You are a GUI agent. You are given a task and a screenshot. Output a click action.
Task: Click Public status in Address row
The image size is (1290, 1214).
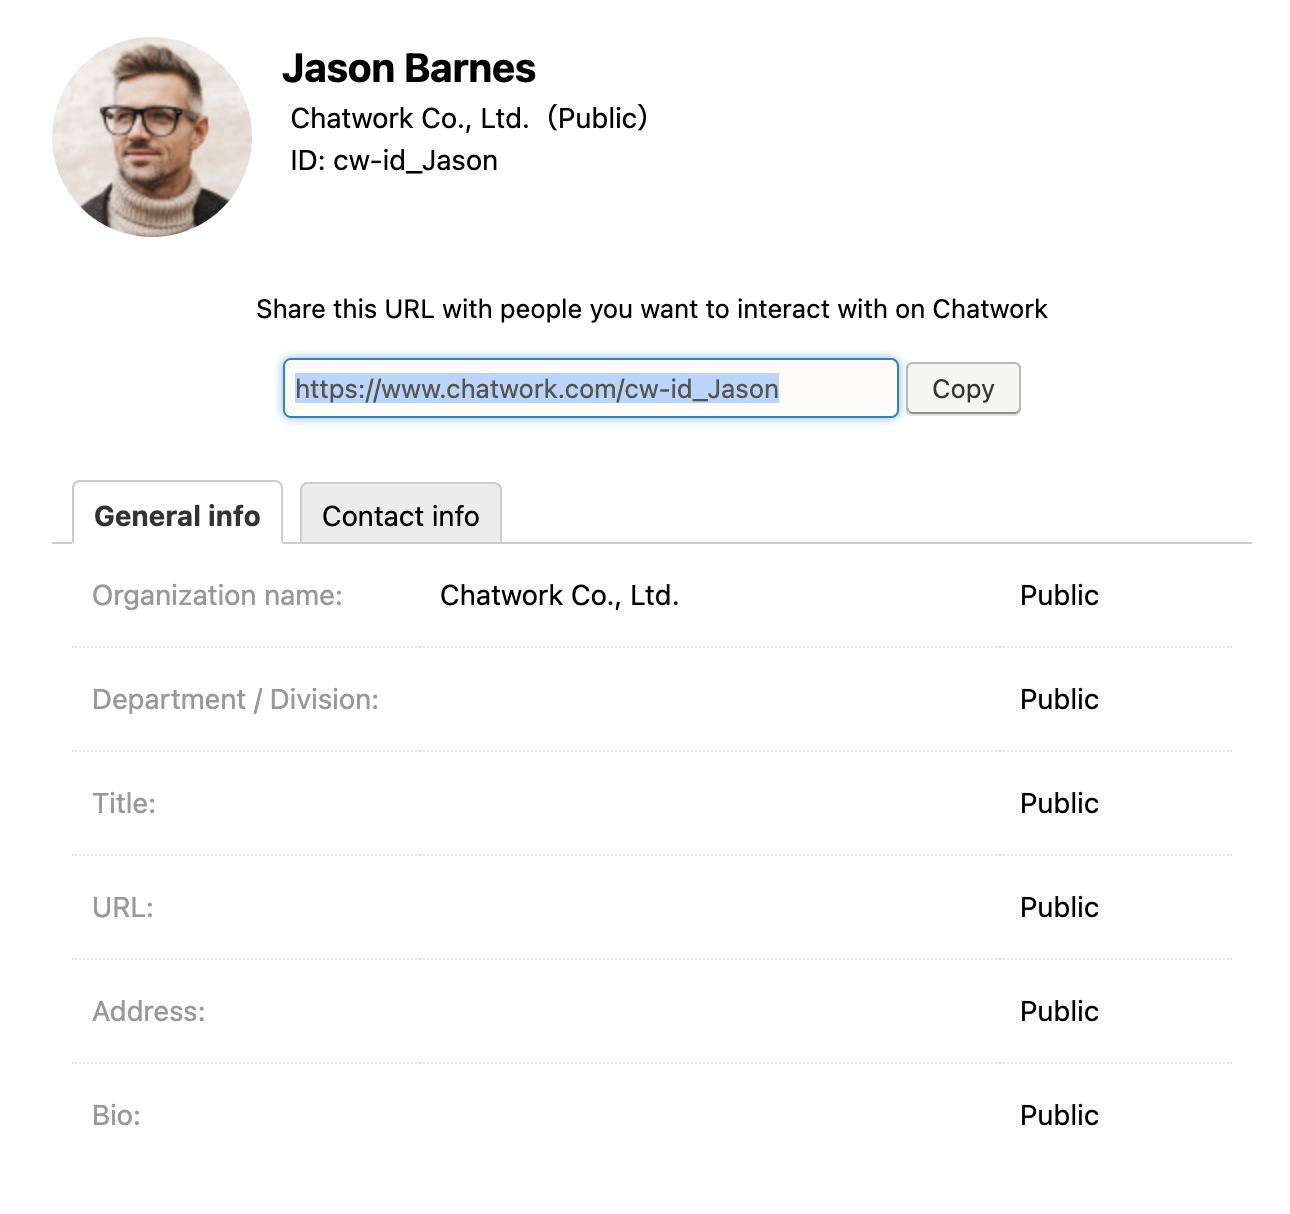(x=1059, y=1011)
